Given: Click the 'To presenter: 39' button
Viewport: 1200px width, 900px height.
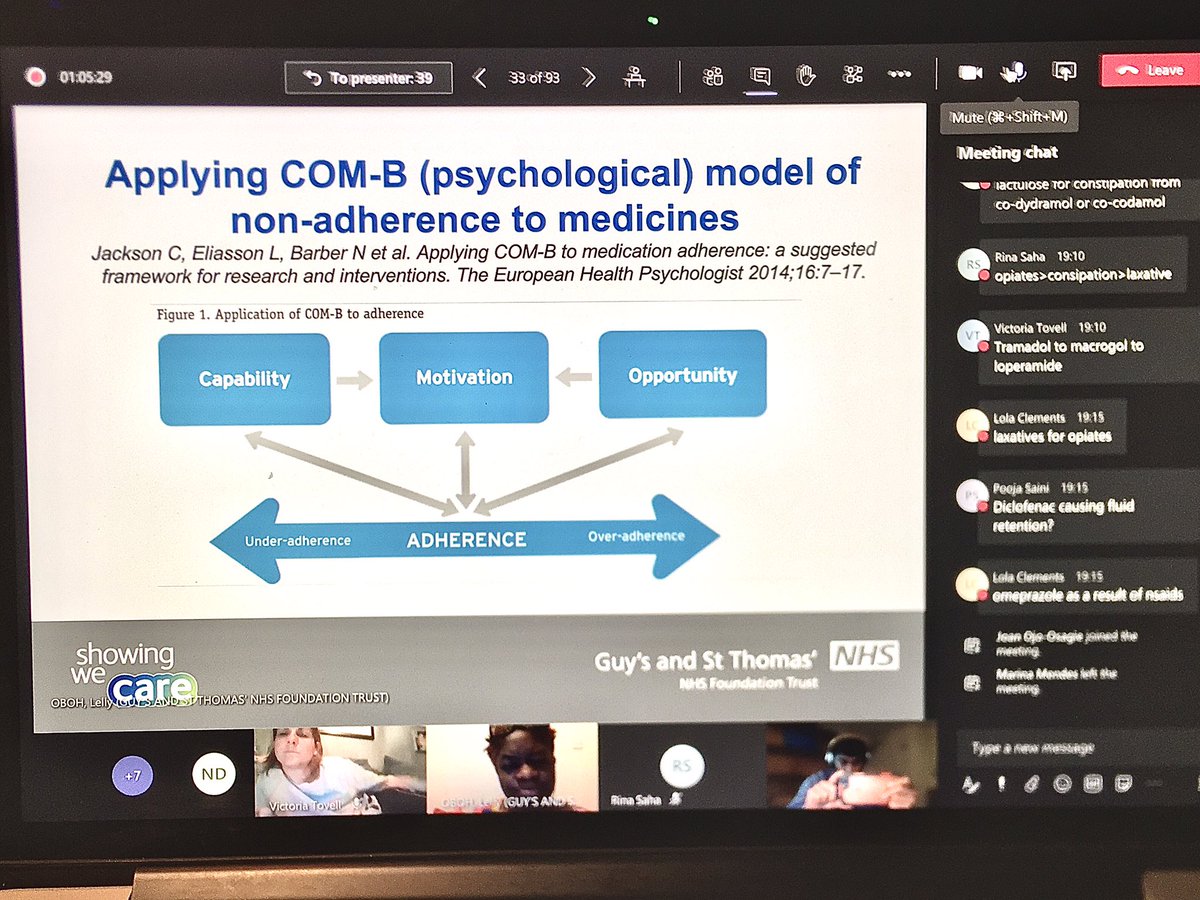Looking at the screenshot, I should 368,77.
